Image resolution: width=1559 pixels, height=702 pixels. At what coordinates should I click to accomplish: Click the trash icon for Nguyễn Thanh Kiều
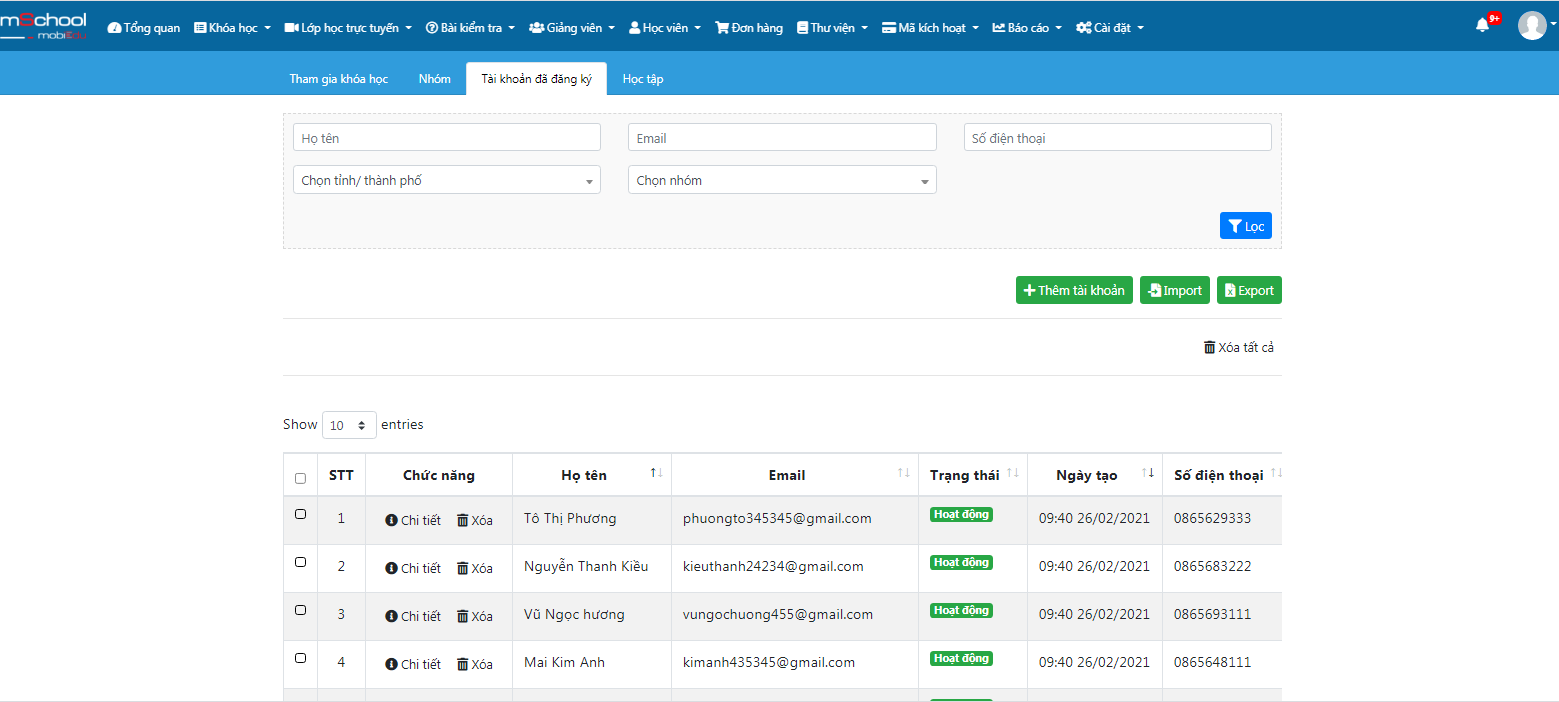(462, 568)
